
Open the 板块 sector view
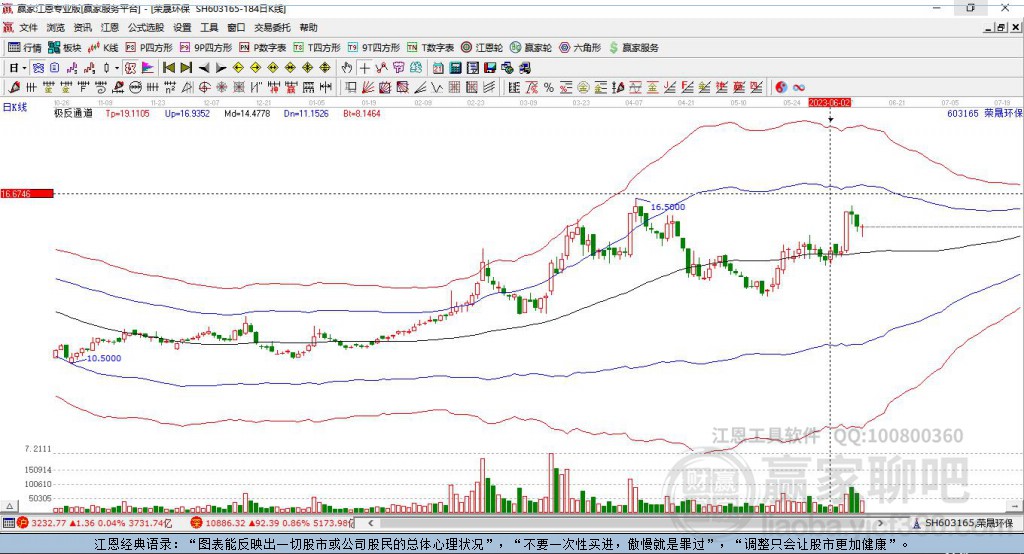(x=64, y=48)
